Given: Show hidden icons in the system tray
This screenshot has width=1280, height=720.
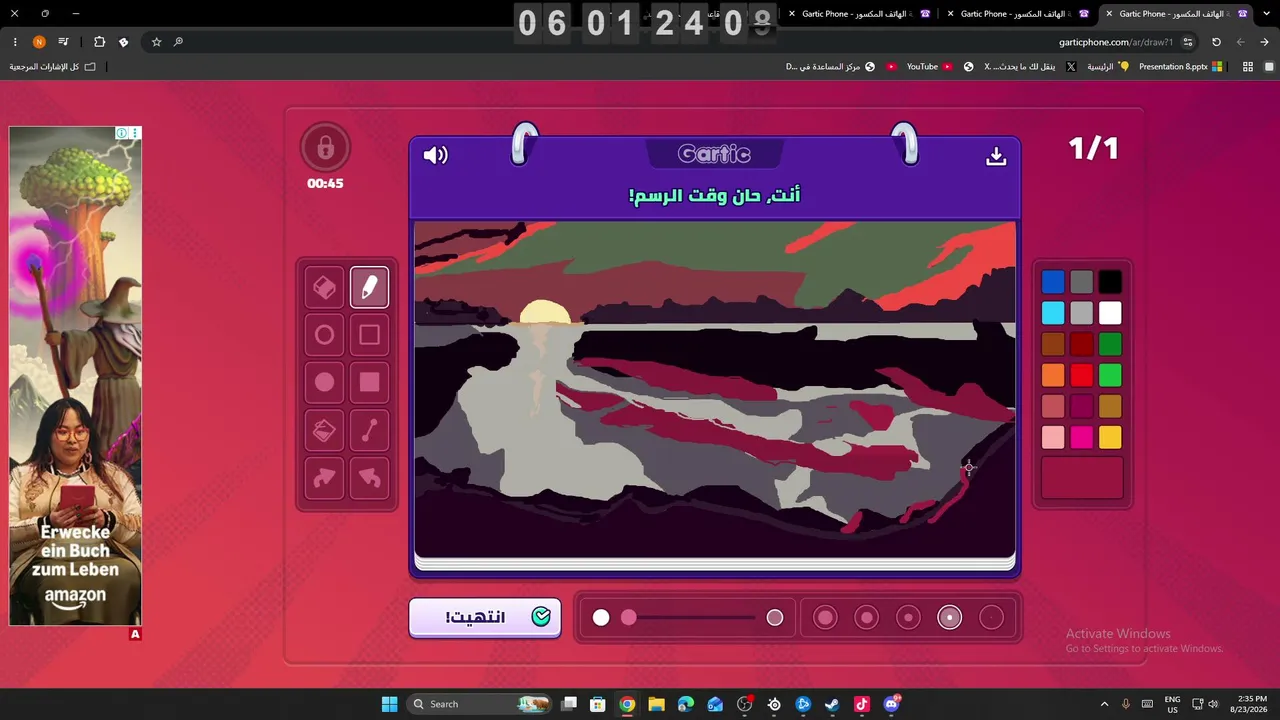Looking at the screenshot, I should (1104, 704).
